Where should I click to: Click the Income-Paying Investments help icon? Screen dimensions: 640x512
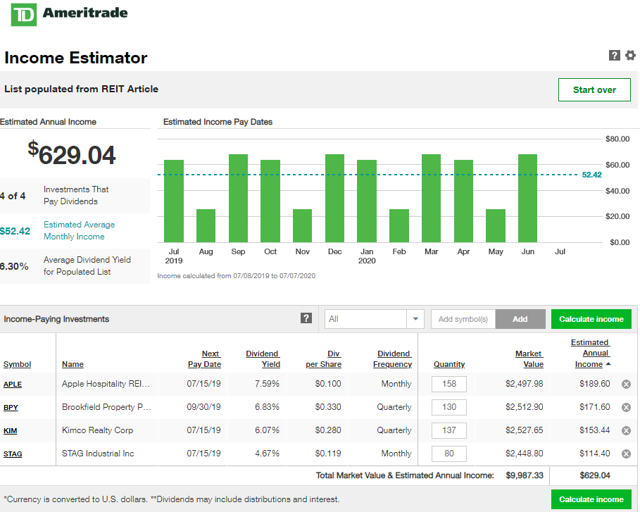[306, 318]
